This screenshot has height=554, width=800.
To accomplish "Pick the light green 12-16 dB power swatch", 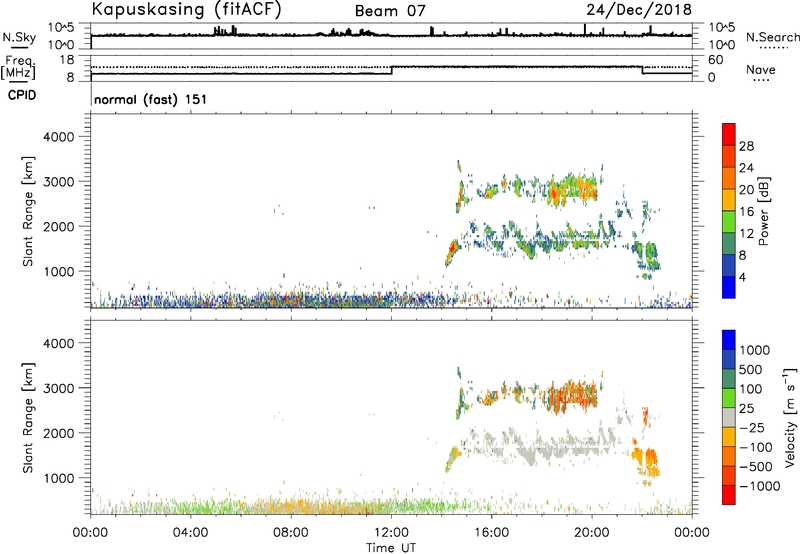I will (729, 222).
